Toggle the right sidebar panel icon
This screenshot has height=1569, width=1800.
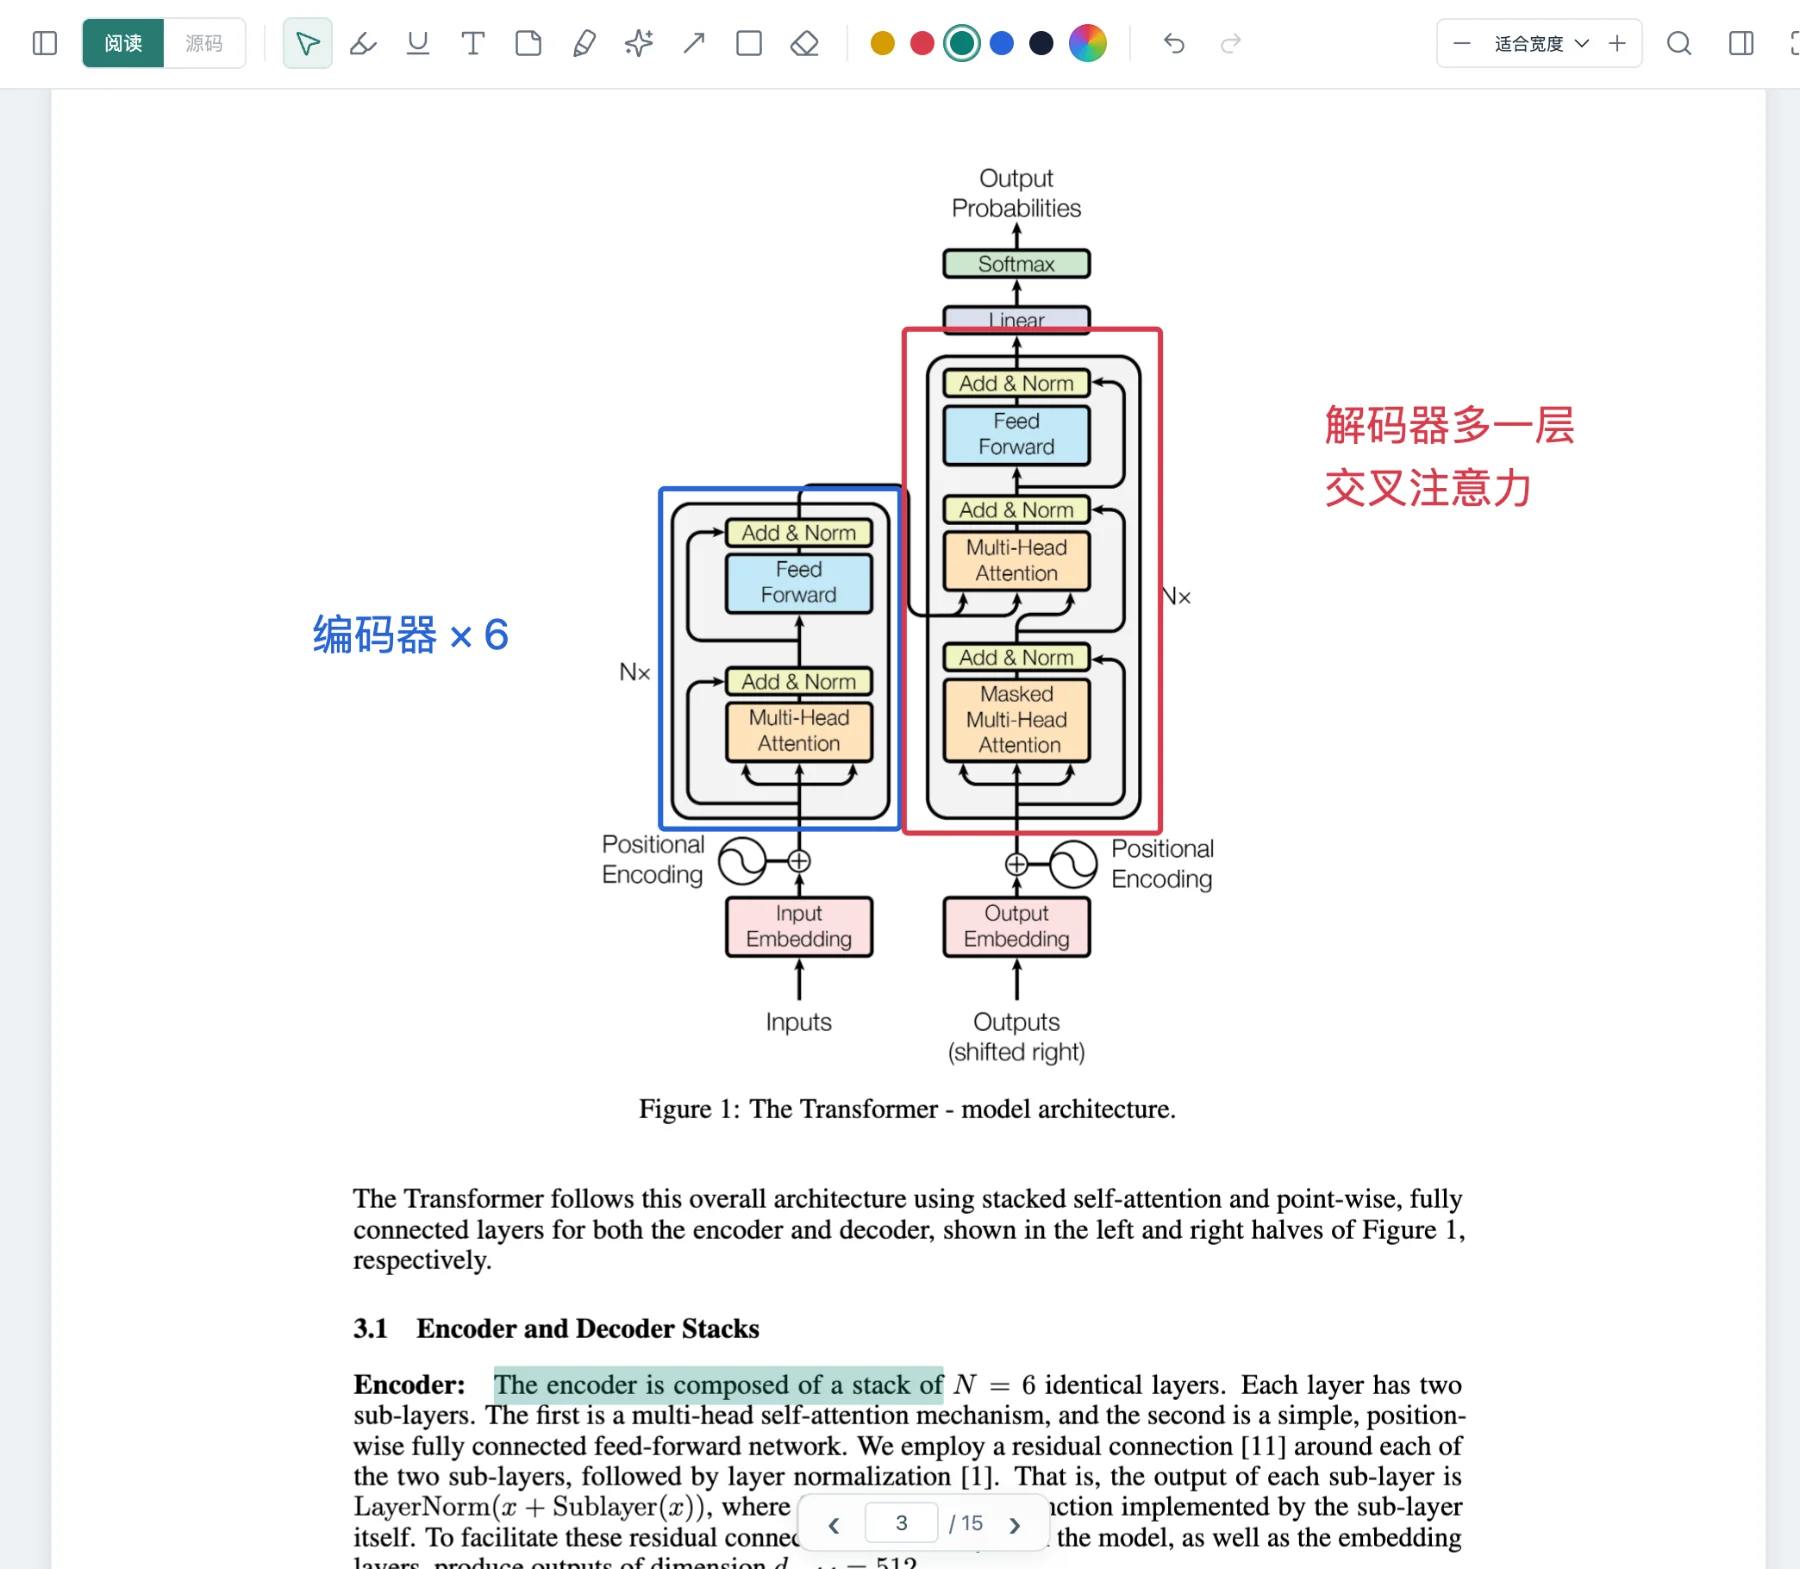(1741, 43)
